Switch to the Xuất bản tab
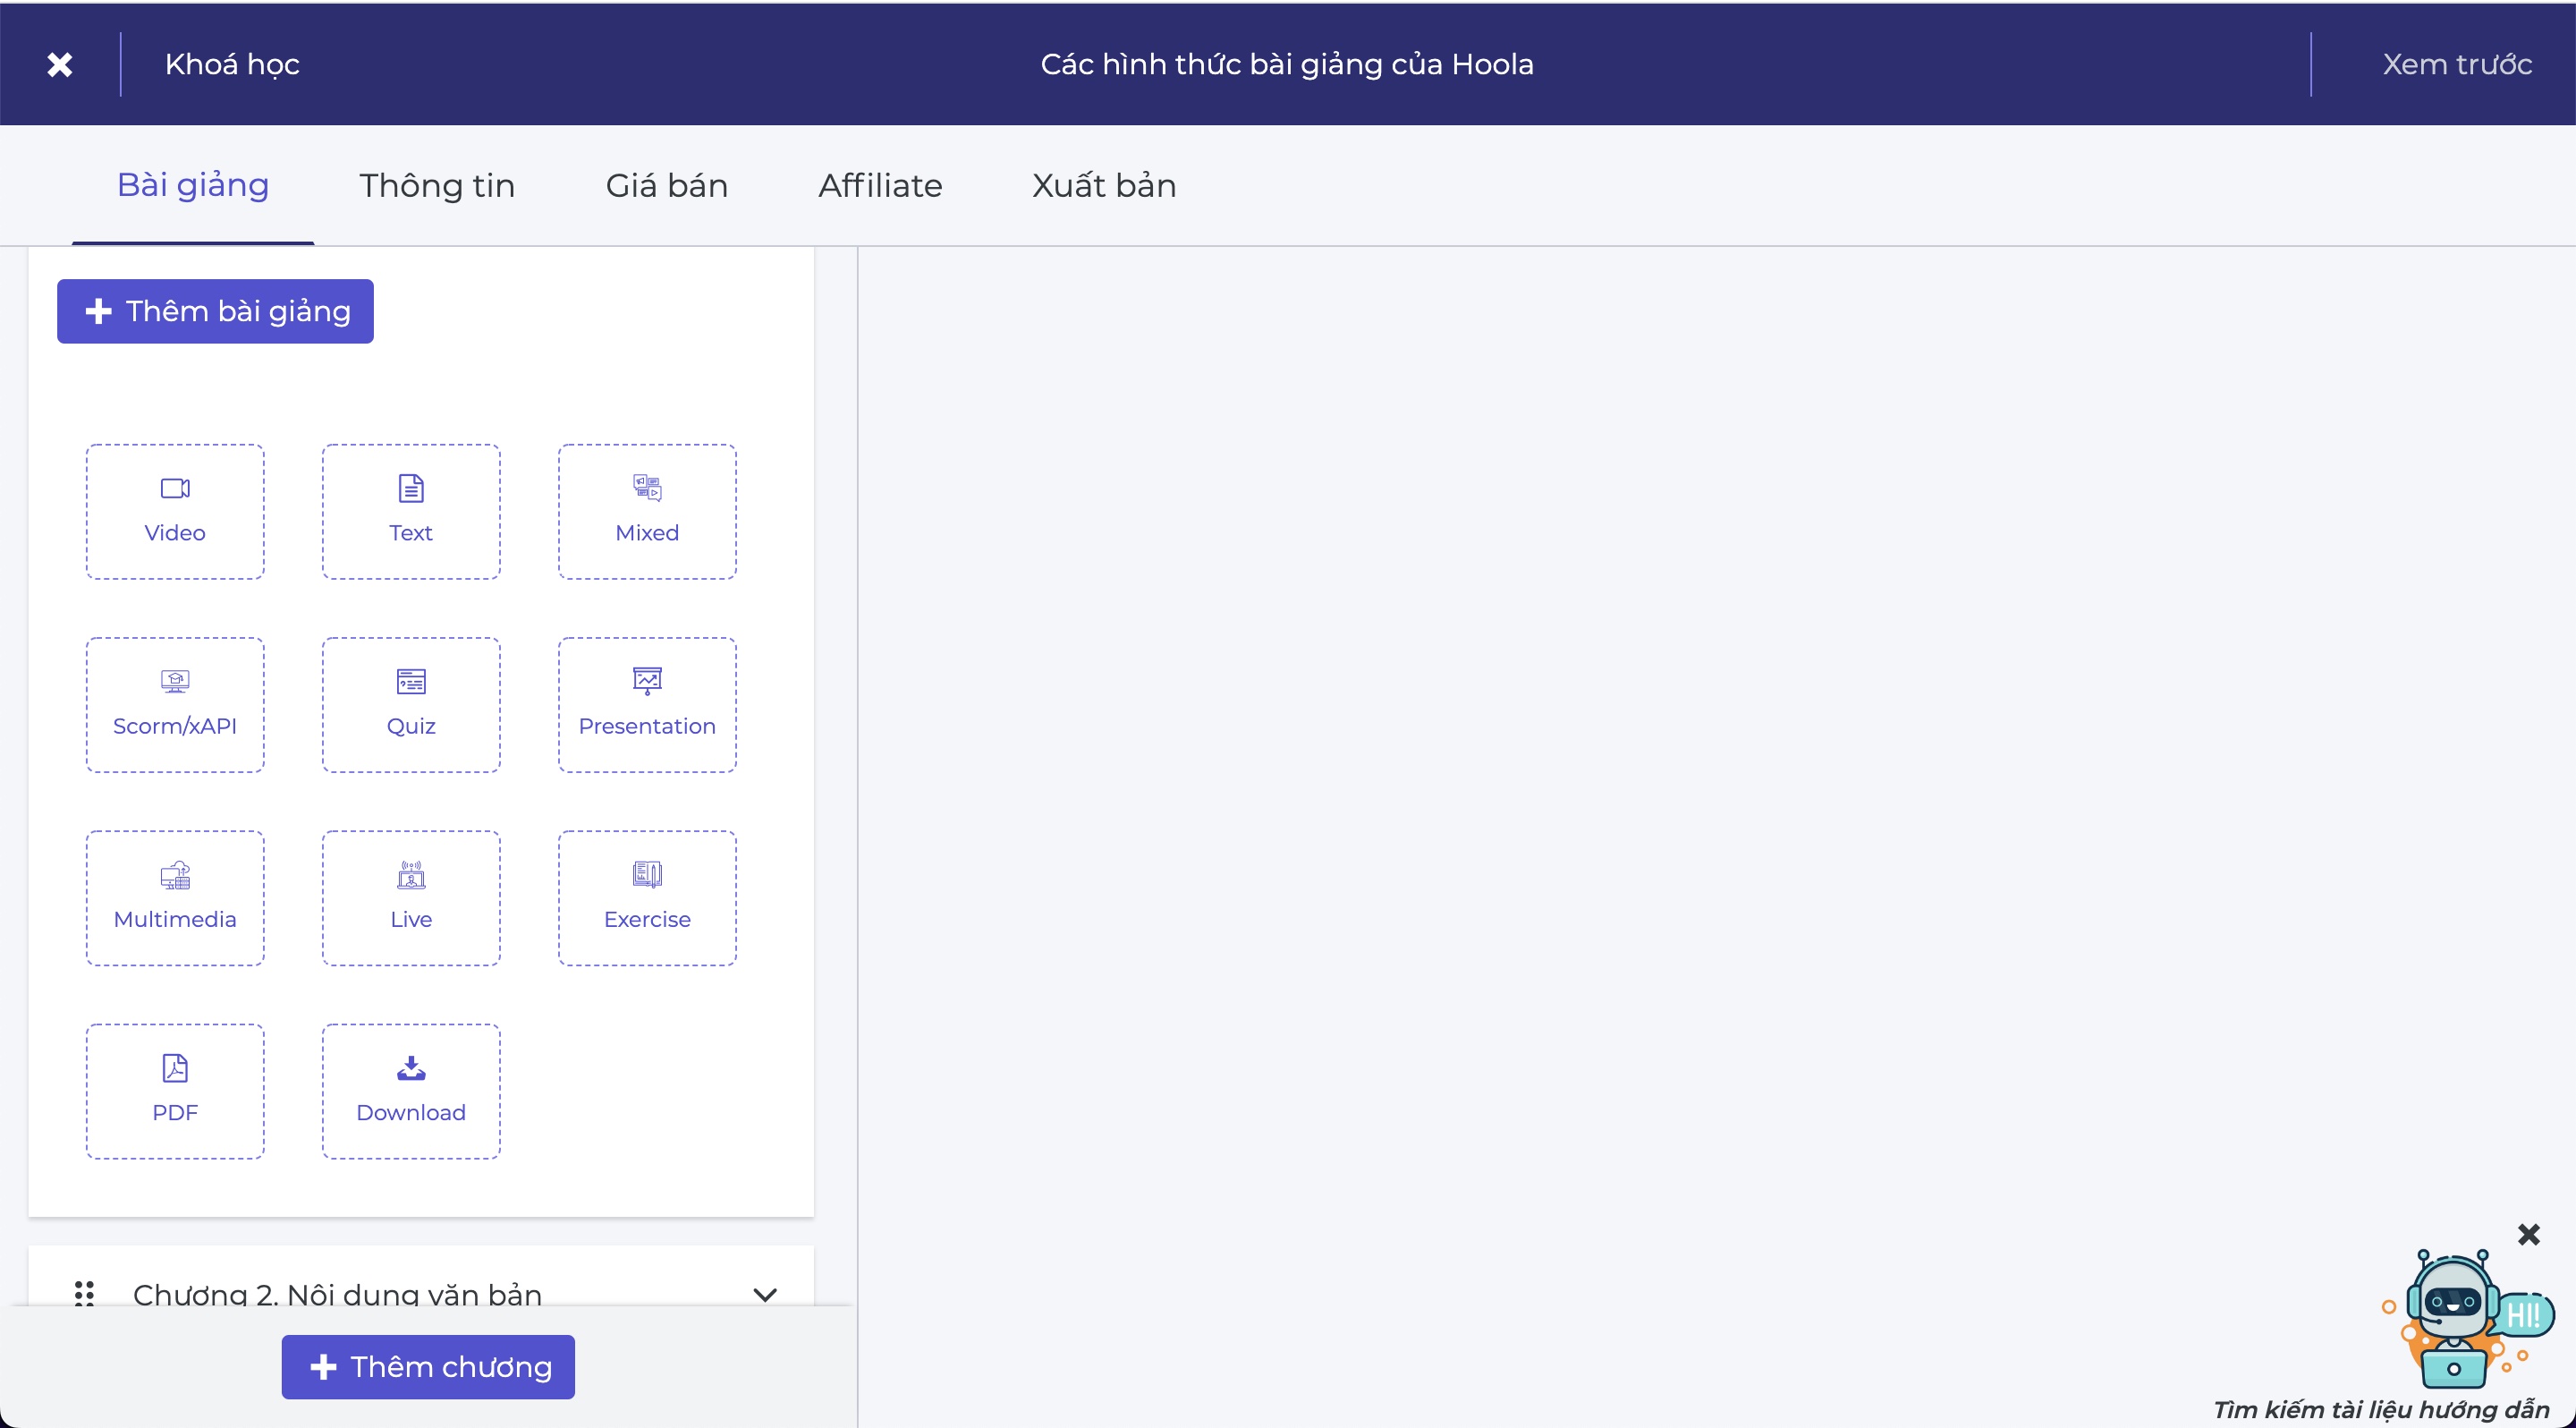 point(1104,185)
